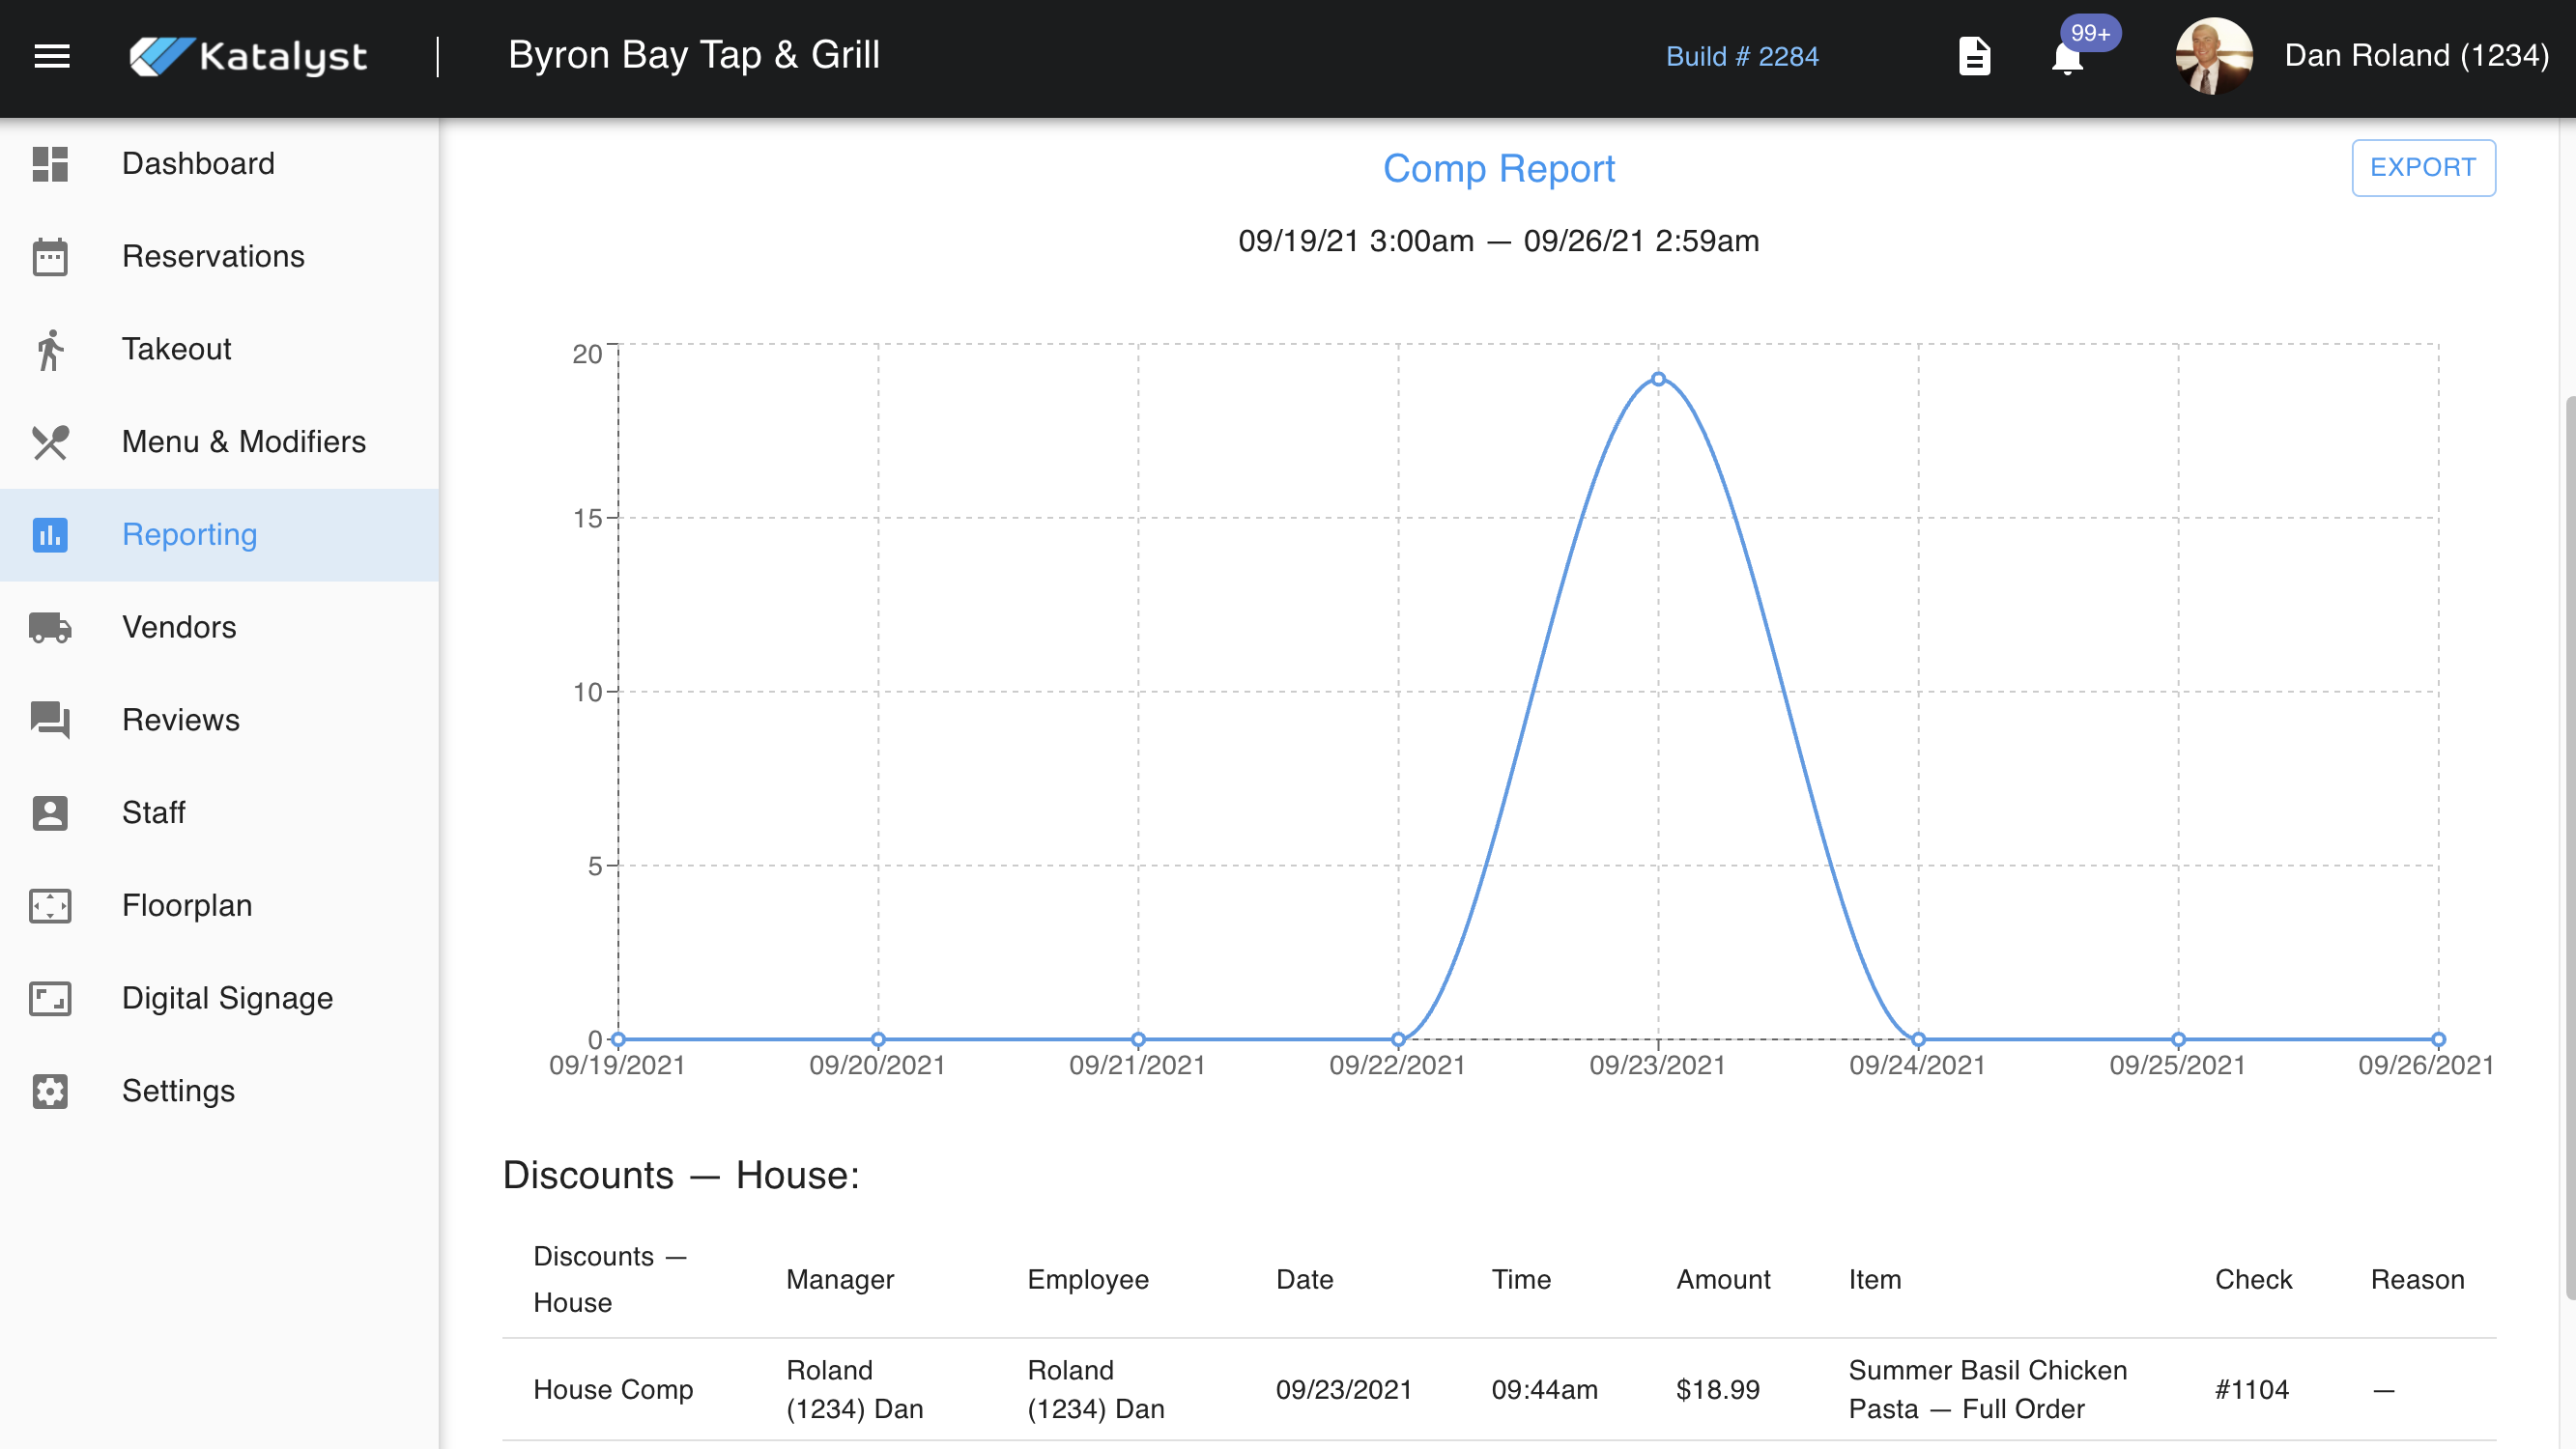Click the EXPORT button
Screen dimensions: 2576x1449
click(2422, 168)
